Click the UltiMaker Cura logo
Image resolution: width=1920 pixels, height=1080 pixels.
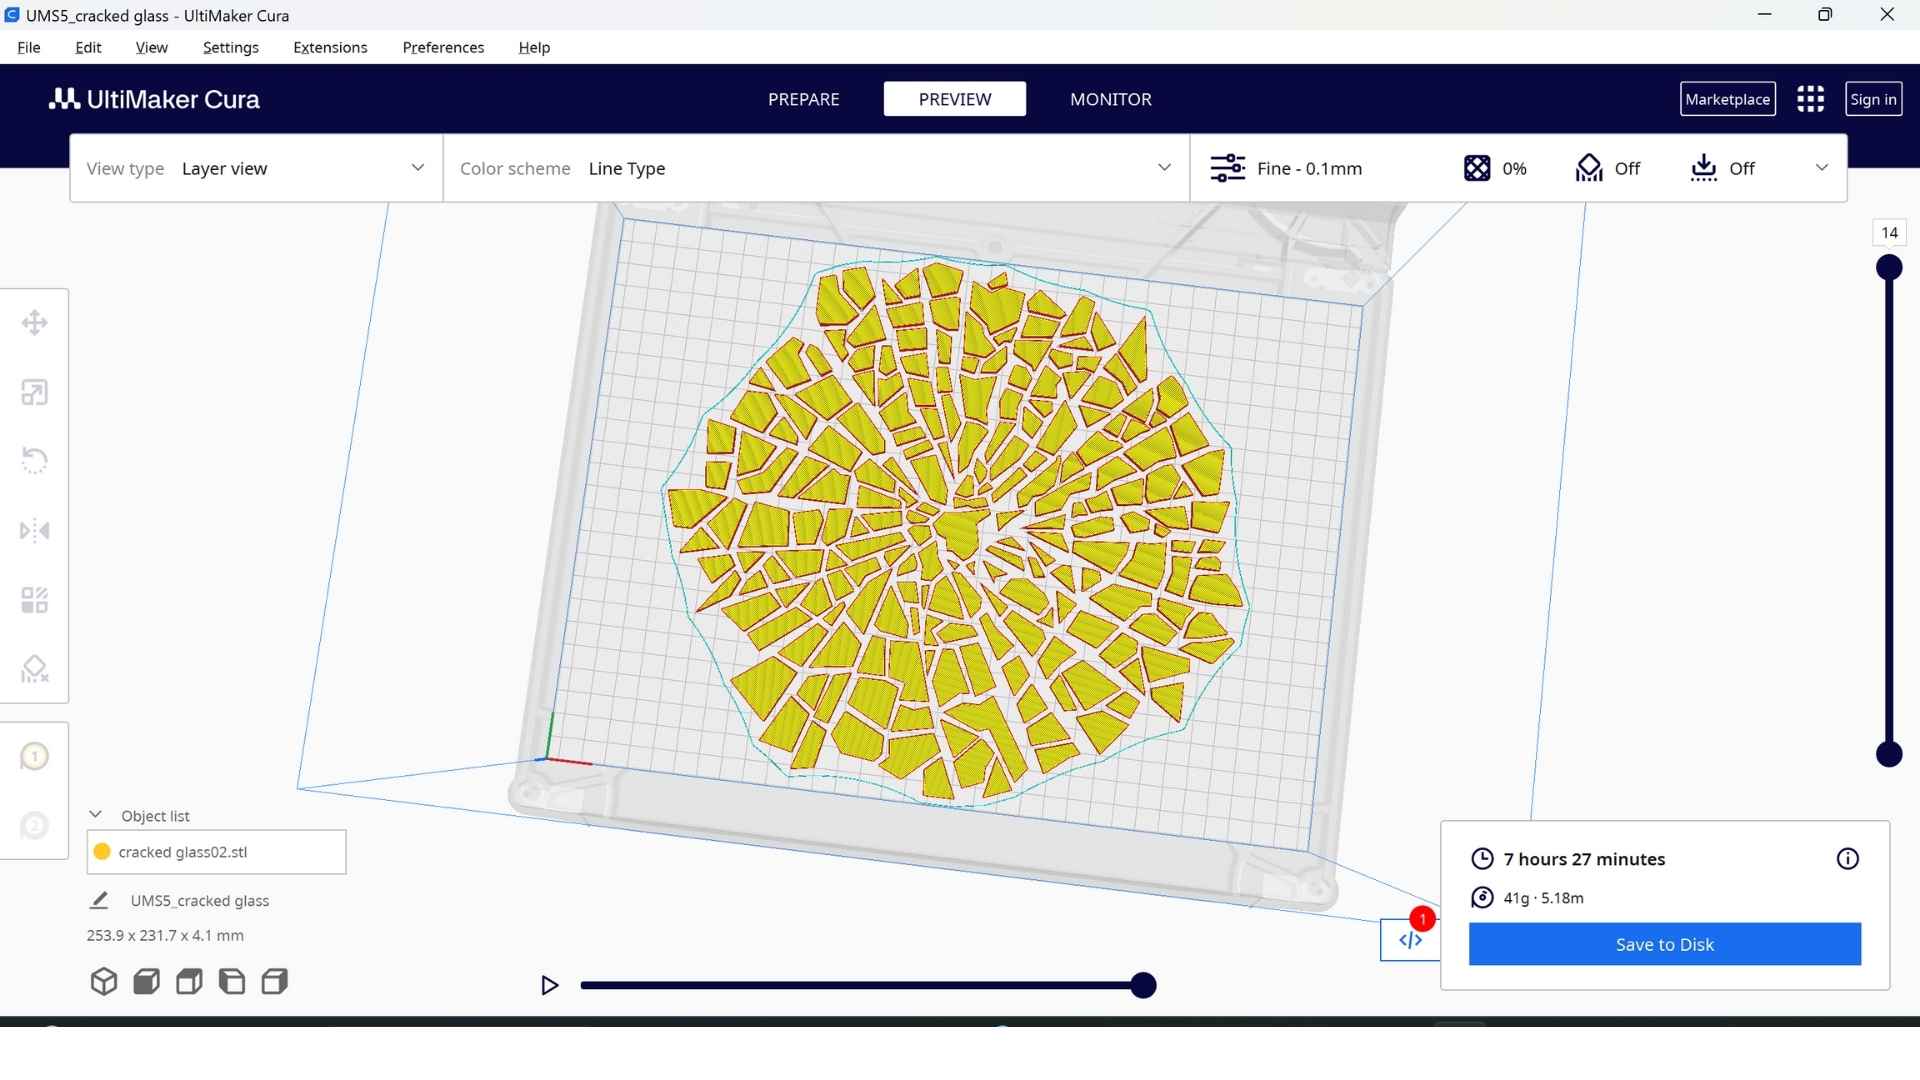click(x=155, y=99)
